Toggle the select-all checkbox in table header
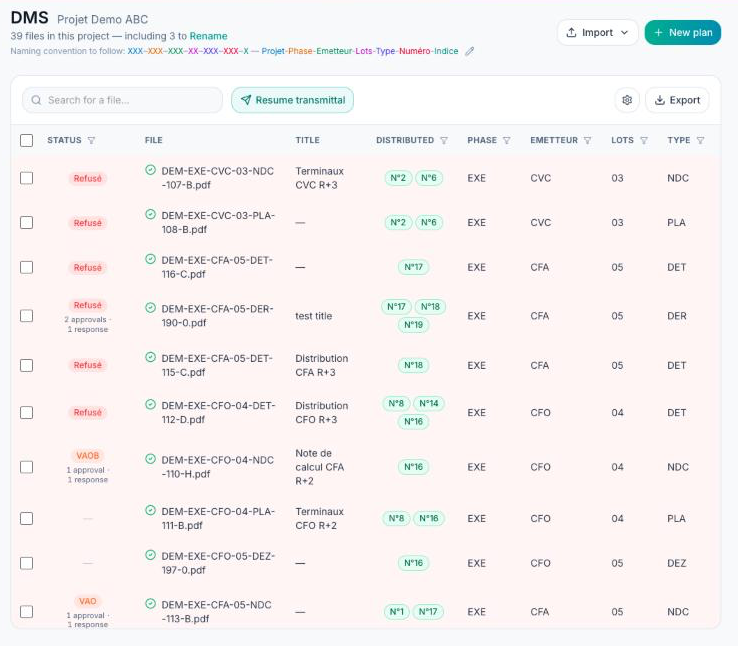The width and height of the screenshot is (738, 646). click(x=26, y=140)
